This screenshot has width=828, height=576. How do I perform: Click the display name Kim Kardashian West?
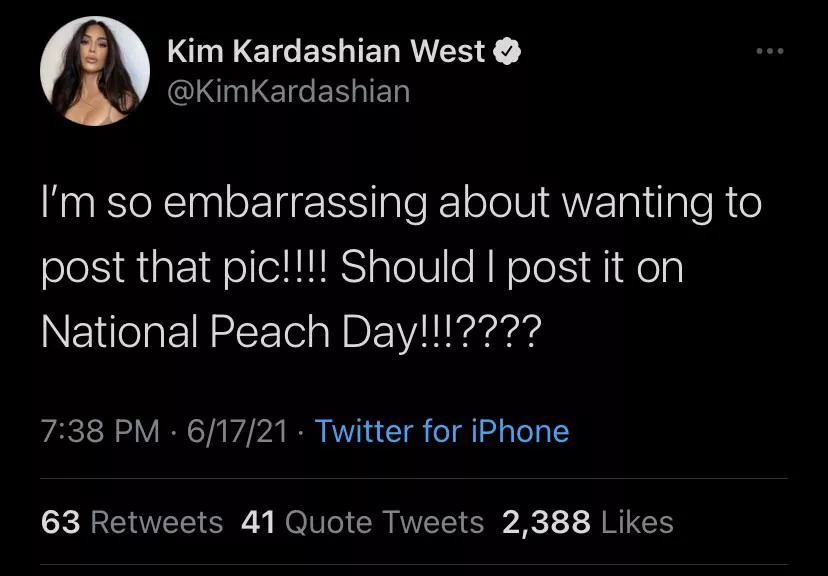(325, 50)
